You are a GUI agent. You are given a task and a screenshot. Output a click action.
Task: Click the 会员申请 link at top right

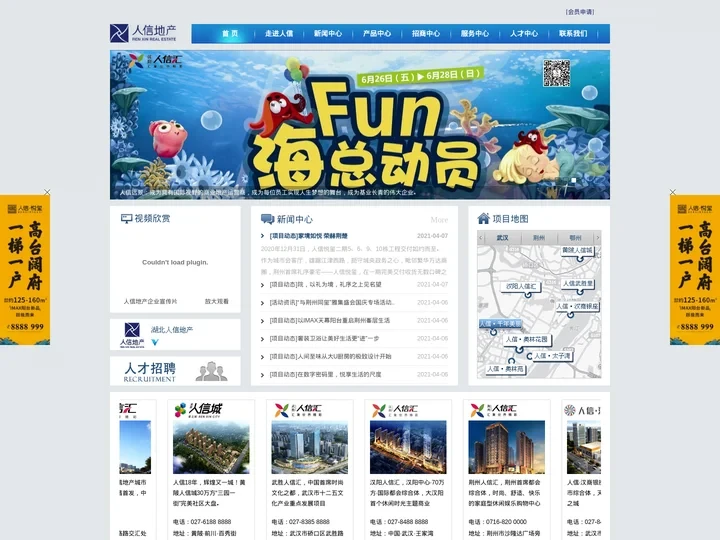coord(580,12)
